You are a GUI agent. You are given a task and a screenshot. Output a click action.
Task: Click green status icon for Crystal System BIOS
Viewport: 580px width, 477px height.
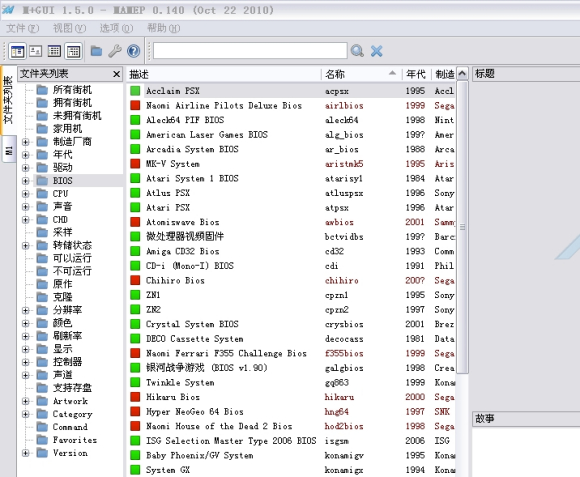pyautogui.click(x=135, y=324)
